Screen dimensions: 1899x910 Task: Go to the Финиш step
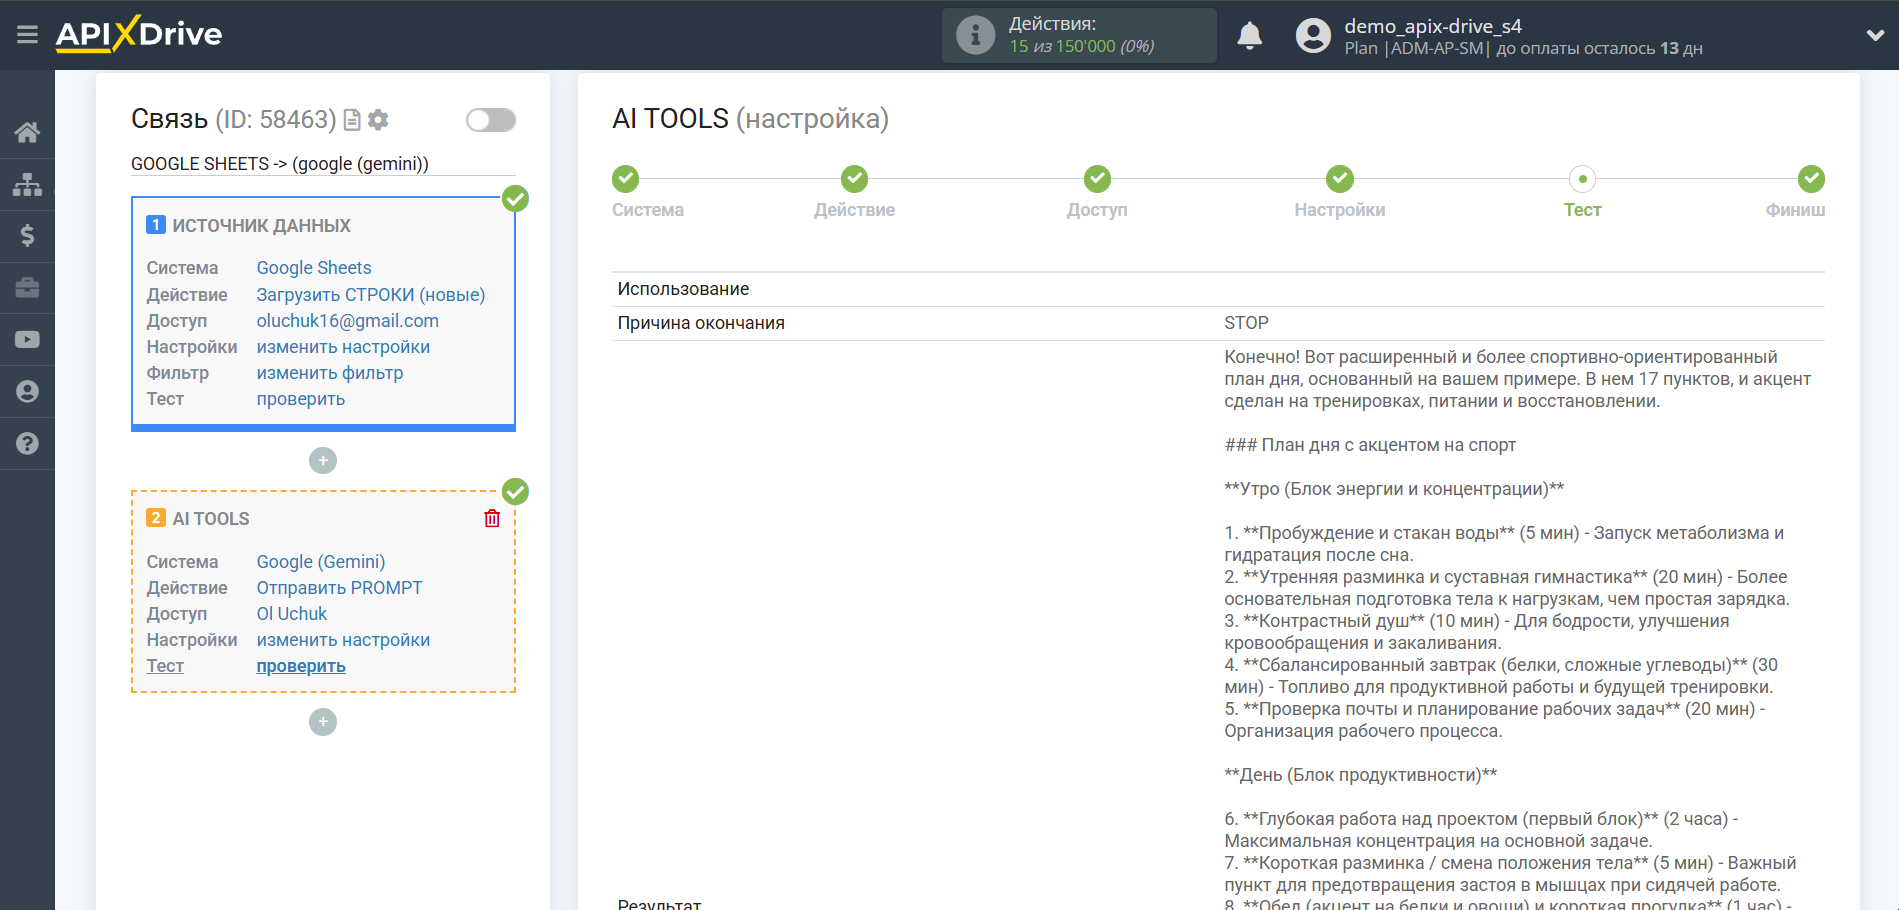[x=1811, y=179]
